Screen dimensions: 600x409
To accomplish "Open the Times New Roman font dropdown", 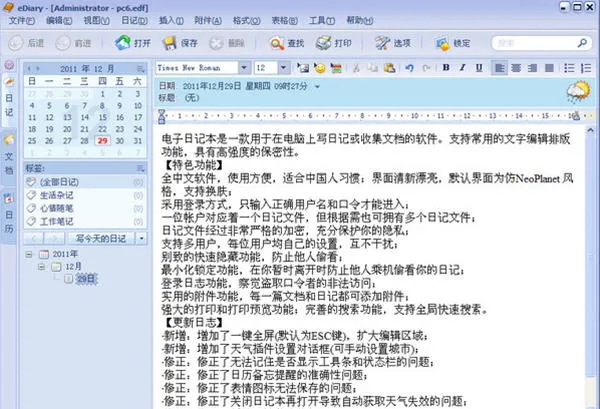I will point(243,68).
